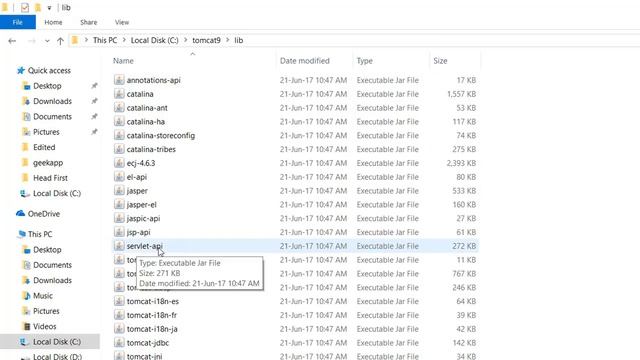Open Local Disk (D:) in navigation pane
640x360 pixels.
click(57, 356)
